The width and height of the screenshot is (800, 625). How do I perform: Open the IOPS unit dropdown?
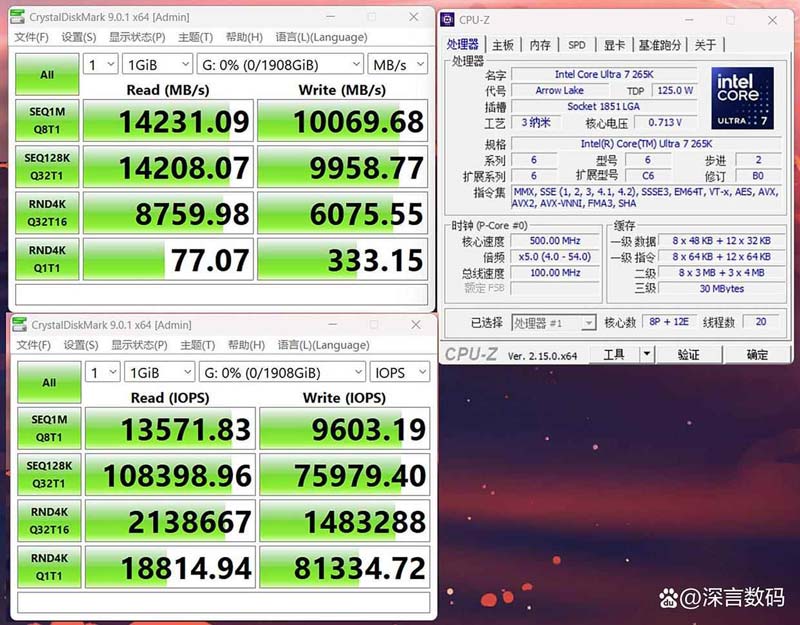pyautogui.click(x=400, y=372)
